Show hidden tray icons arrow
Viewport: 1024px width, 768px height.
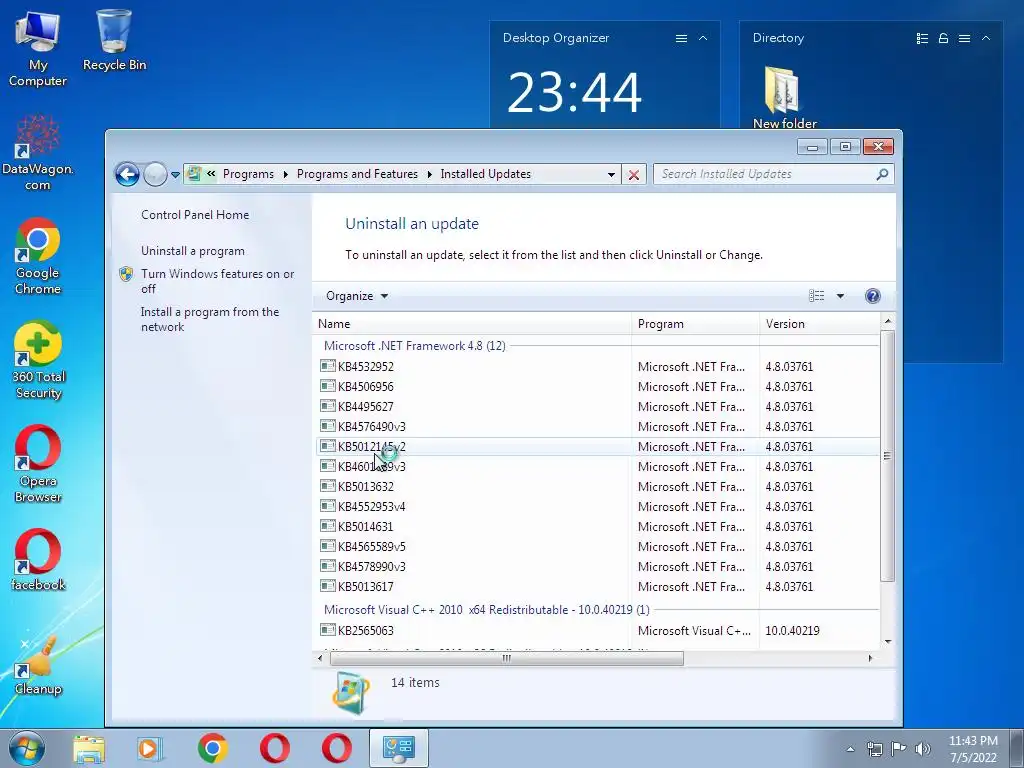[x=850, y=749]
